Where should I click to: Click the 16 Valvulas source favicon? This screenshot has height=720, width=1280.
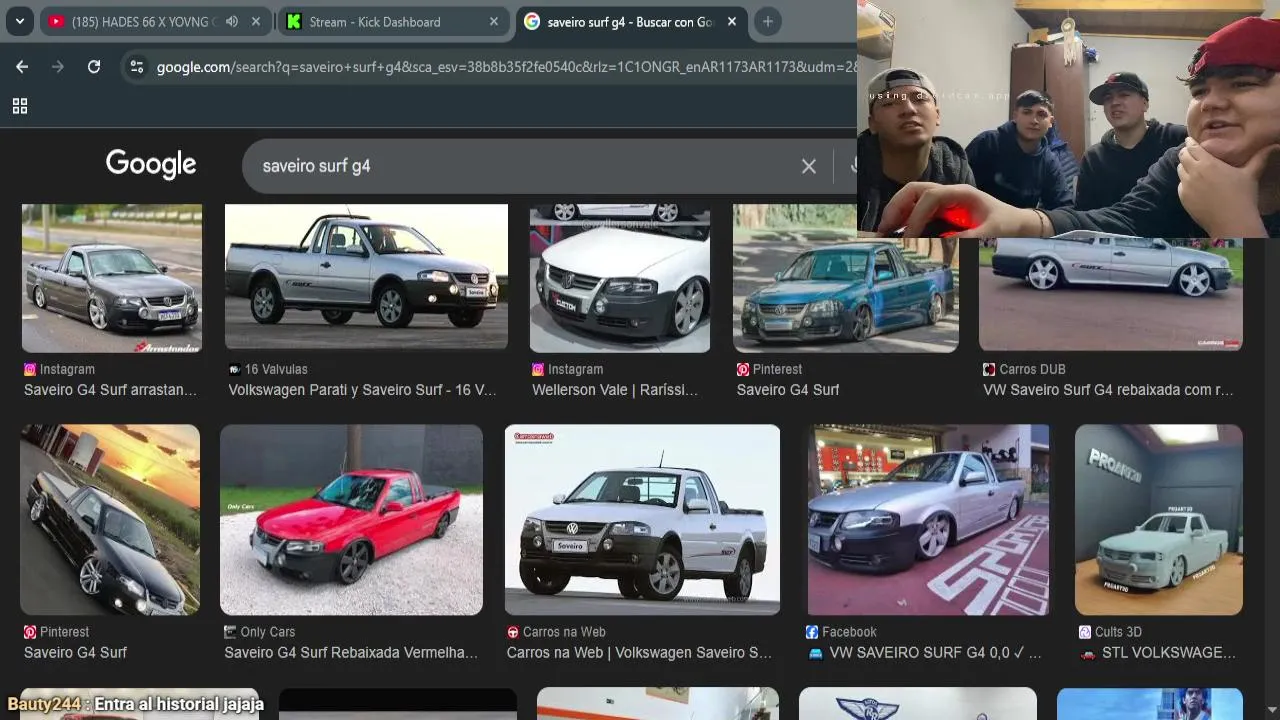(235, 369)
